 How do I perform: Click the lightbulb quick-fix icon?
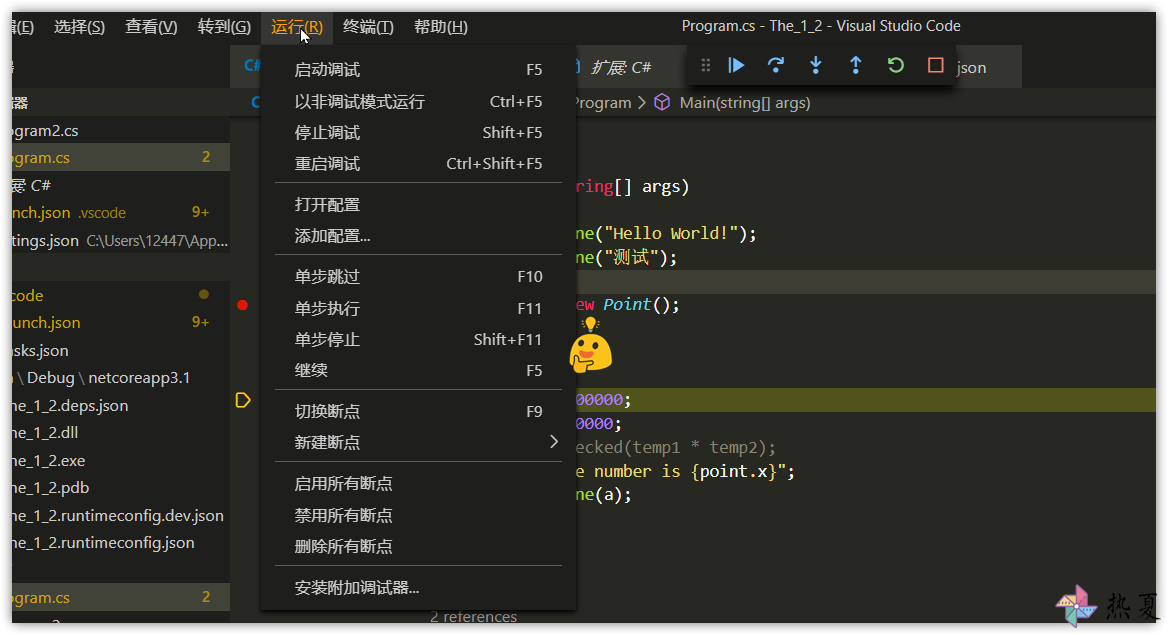[x=591, y=324]
